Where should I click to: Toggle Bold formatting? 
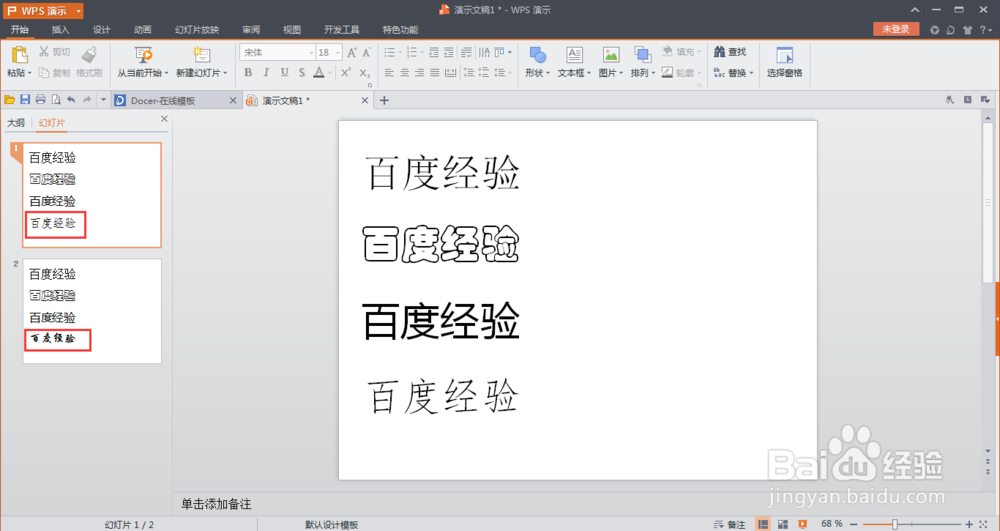(x=248, y=73)
